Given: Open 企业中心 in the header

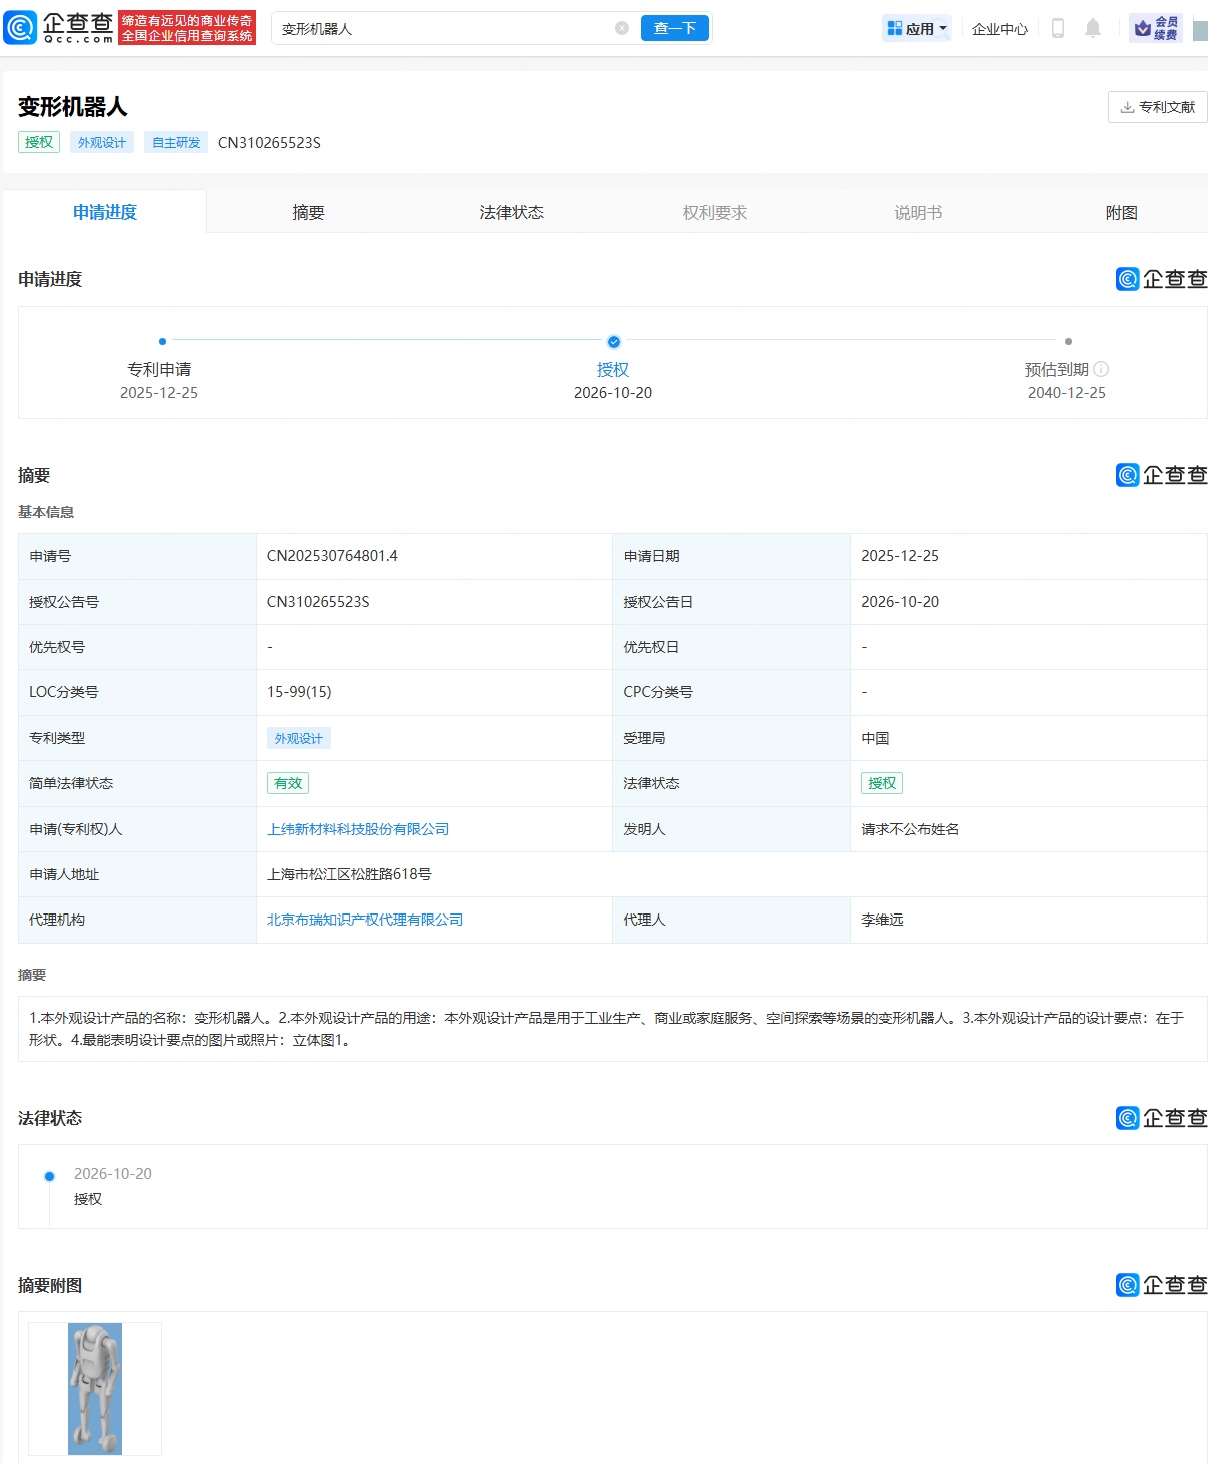Looking at the screenshot, I should click(x=1000, y=29).
